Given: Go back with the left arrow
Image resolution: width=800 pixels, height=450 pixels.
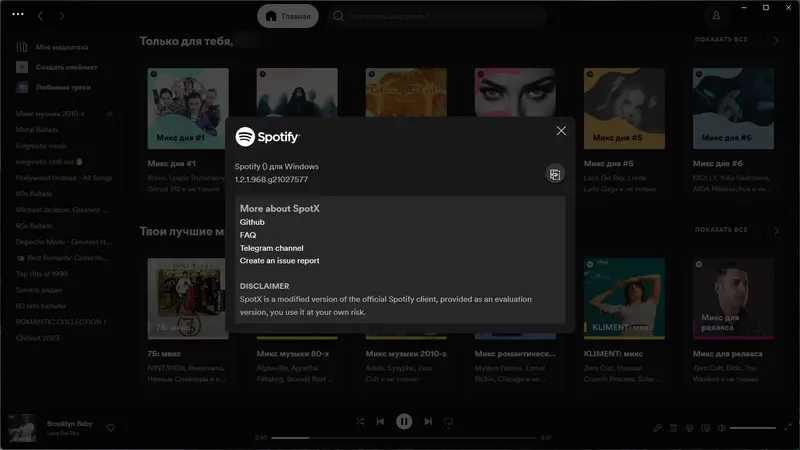Looking at the screenshot, I should pos(40,16).
